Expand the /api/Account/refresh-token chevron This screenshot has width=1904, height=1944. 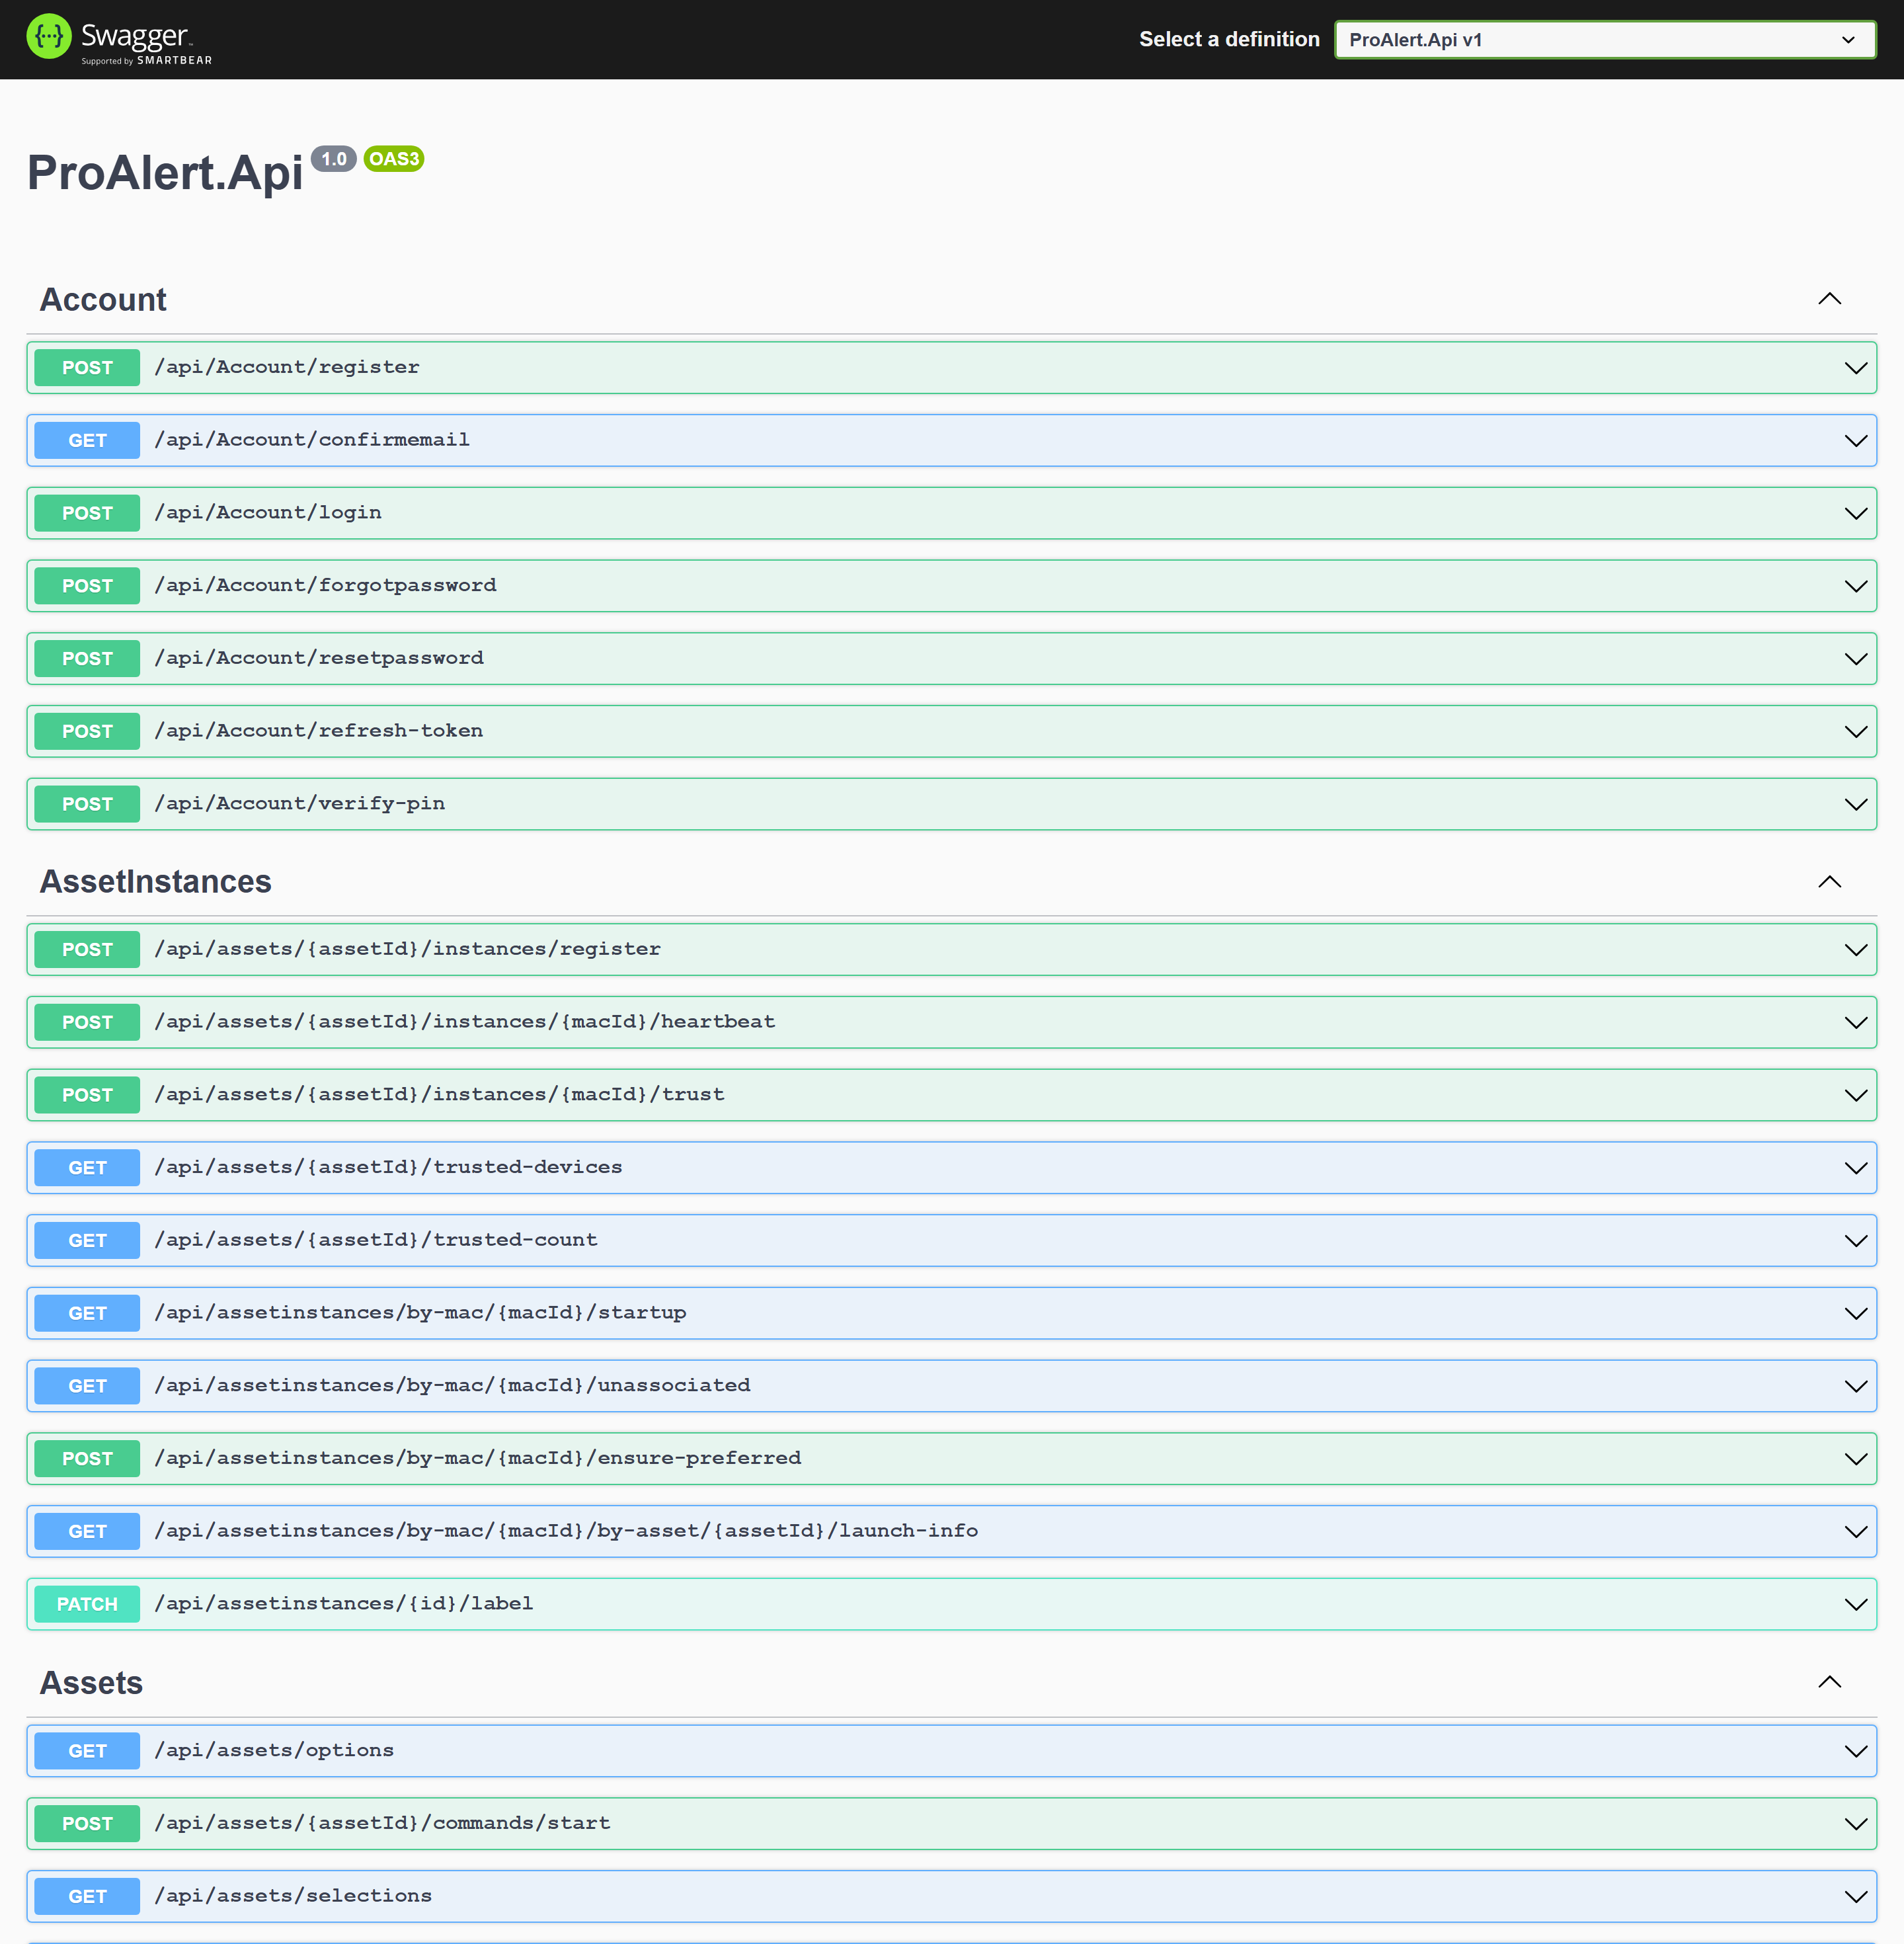coord(1856,732)
